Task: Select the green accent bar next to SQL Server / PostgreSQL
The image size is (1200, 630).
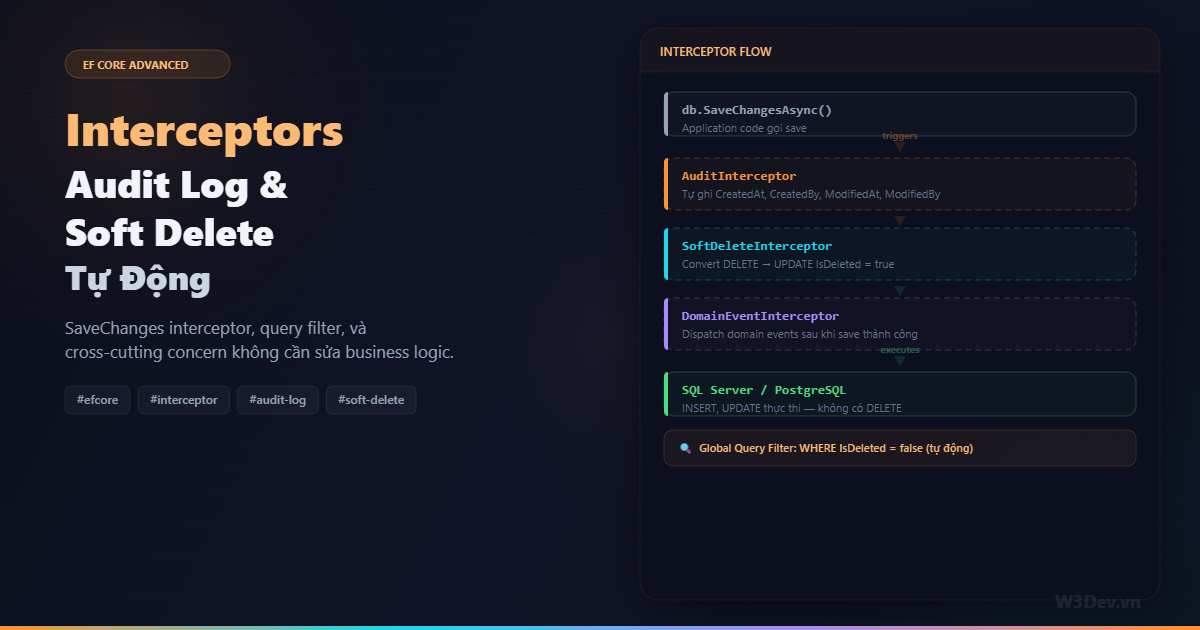Action: coord(667,393)
